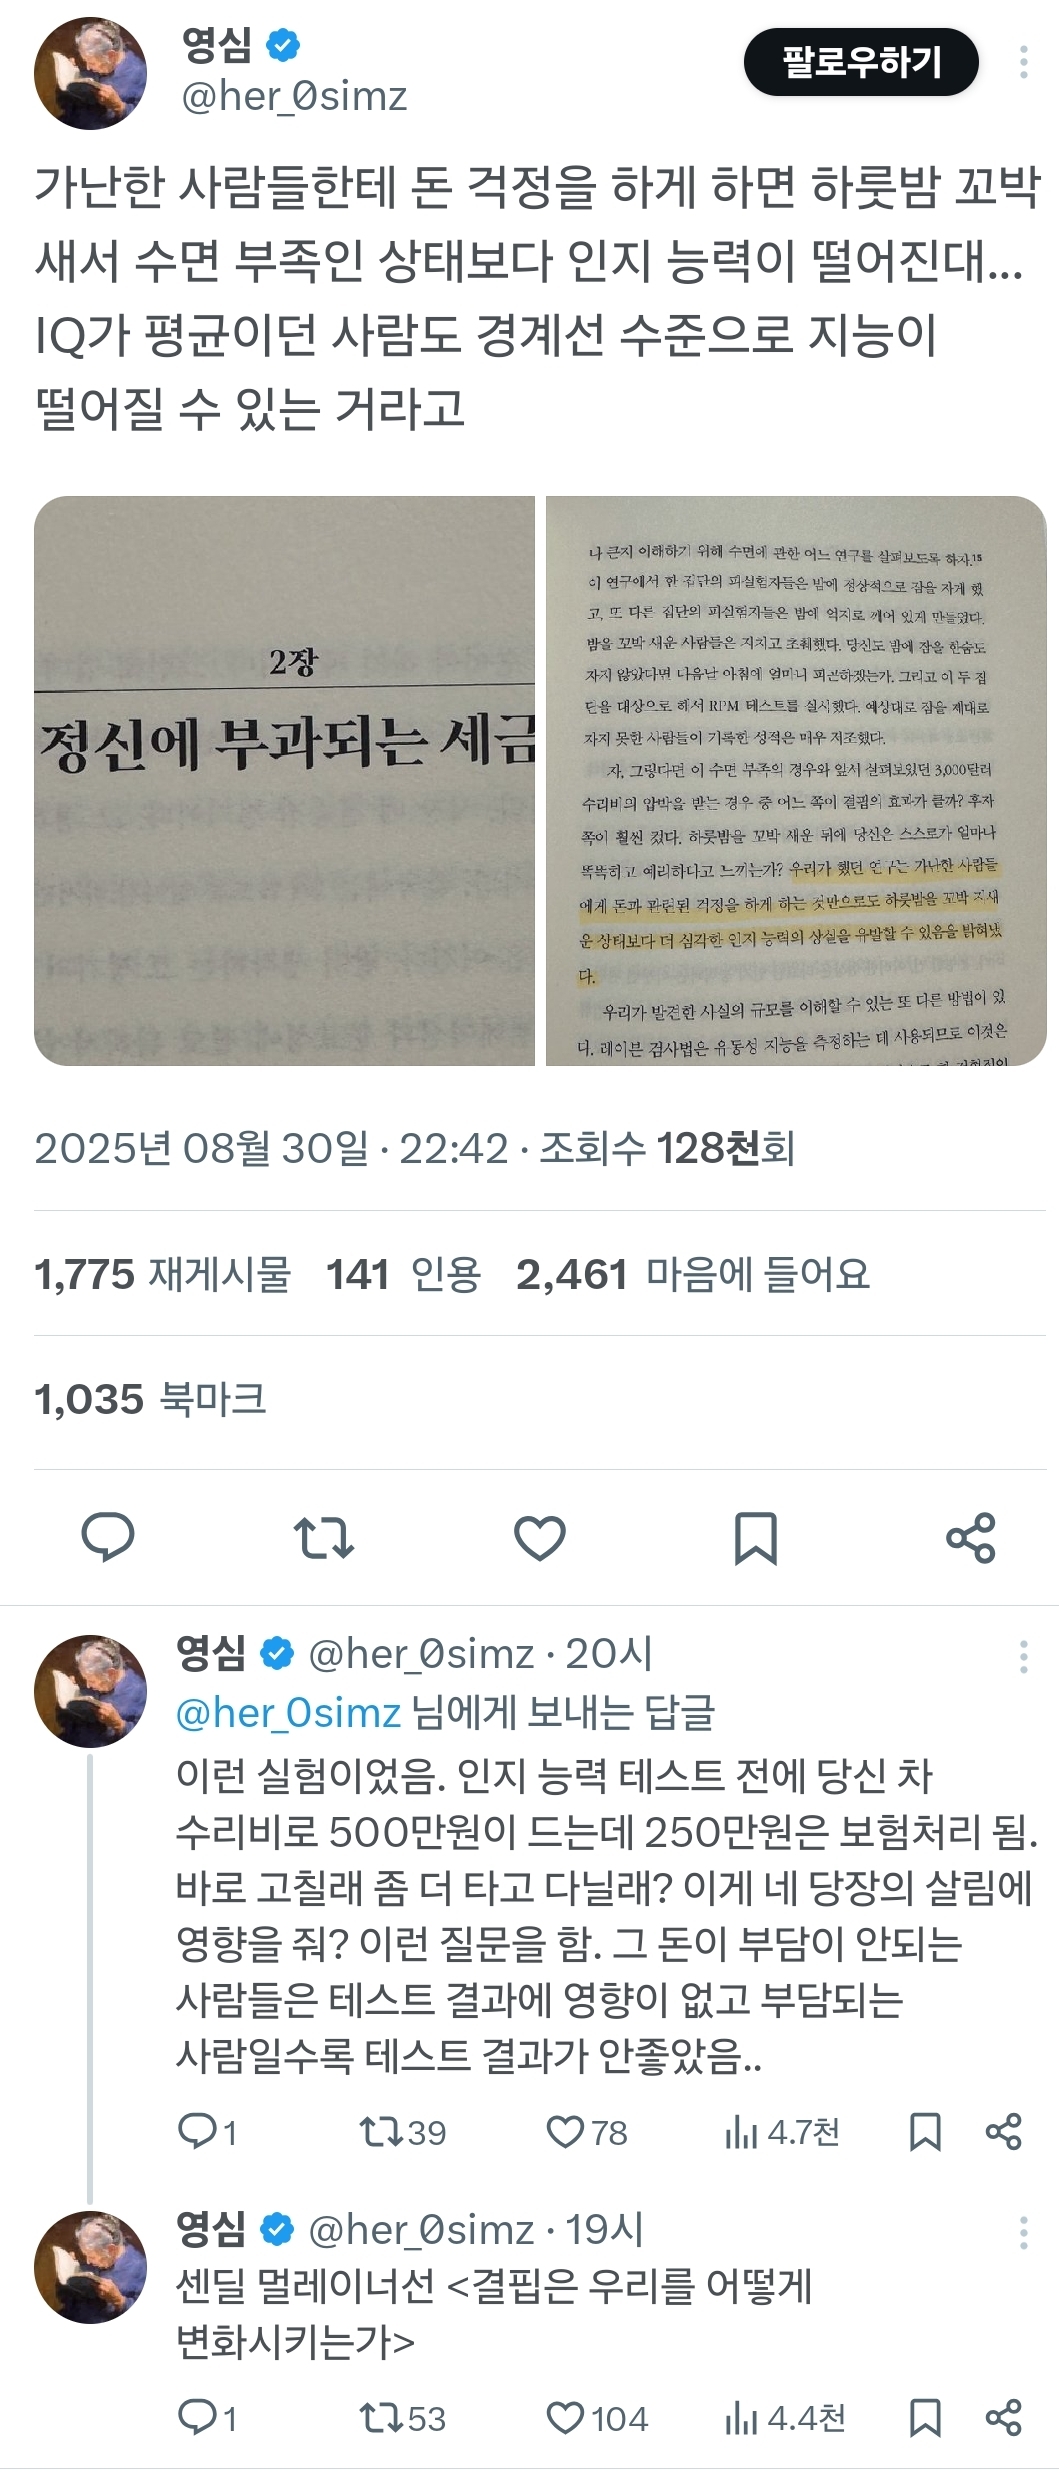The height and width of the screenshot is (2473, 1059).
Task: View the 1,775 재게시물 reposts list
Action: 162,1274
